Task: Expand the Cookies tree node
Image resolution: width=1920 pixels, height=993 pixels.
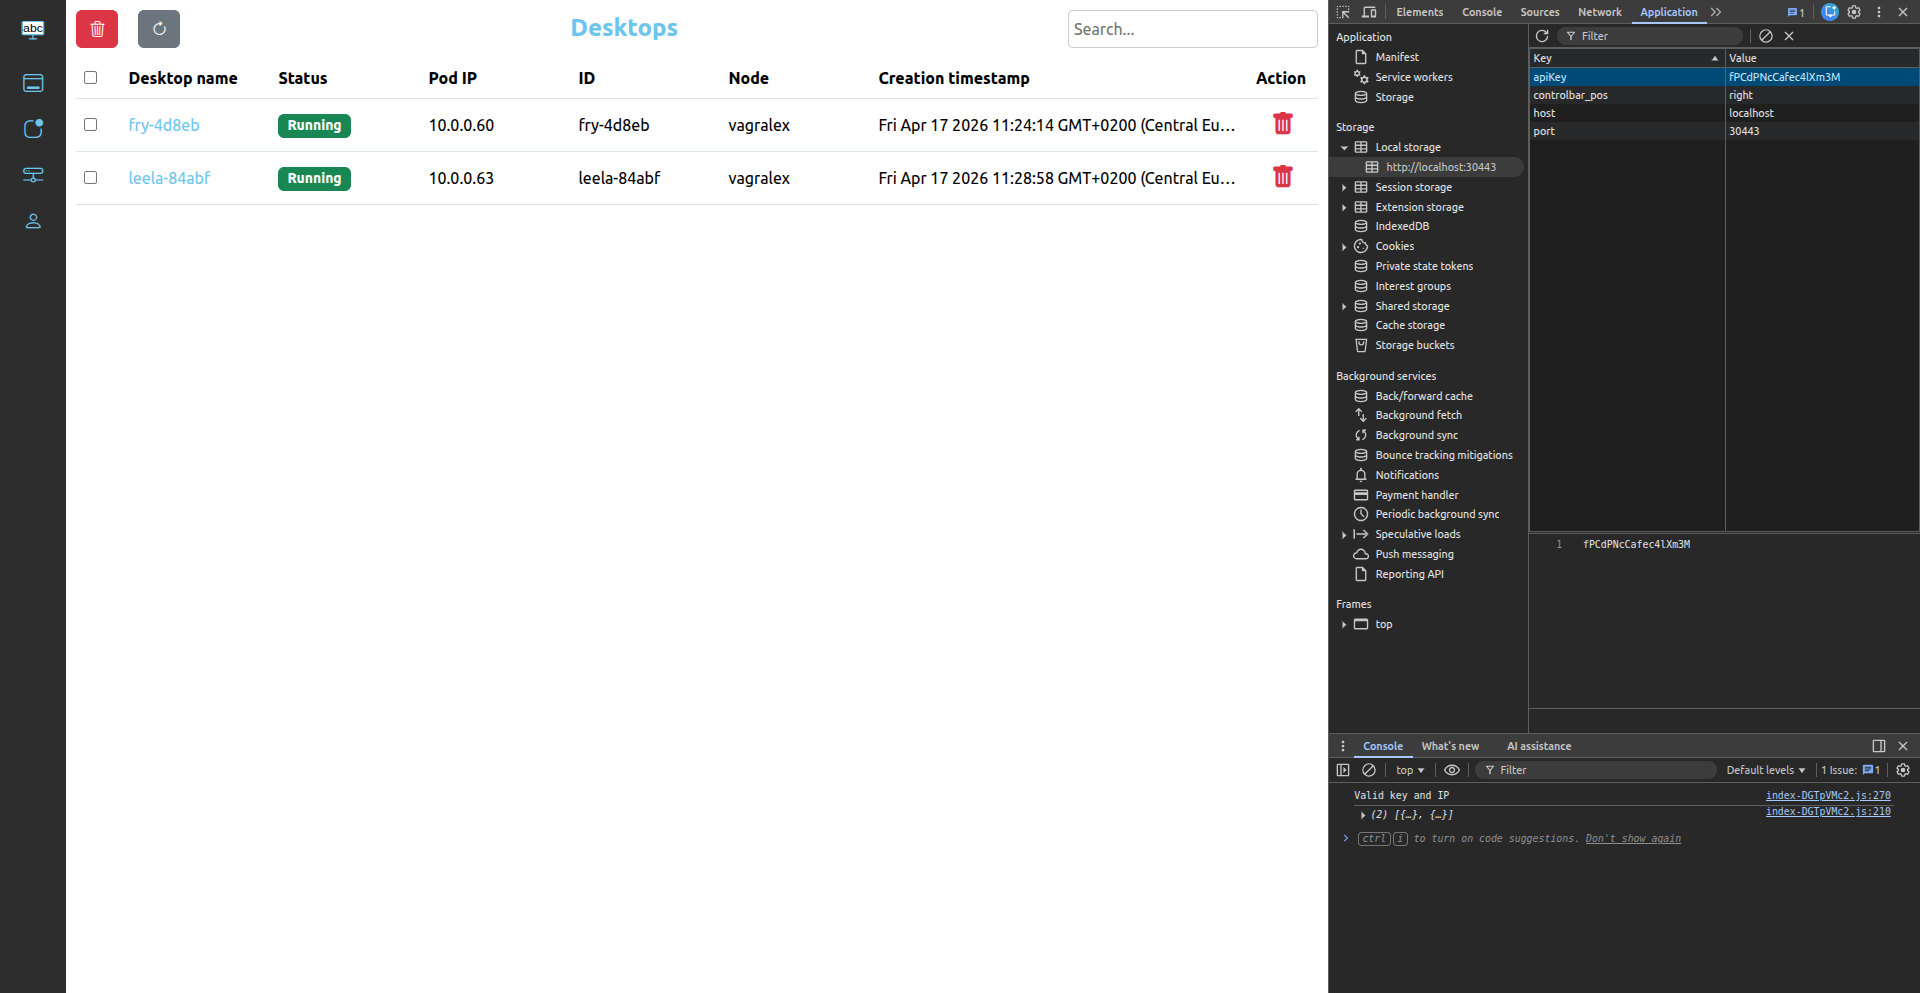Action: point(1344,246)
